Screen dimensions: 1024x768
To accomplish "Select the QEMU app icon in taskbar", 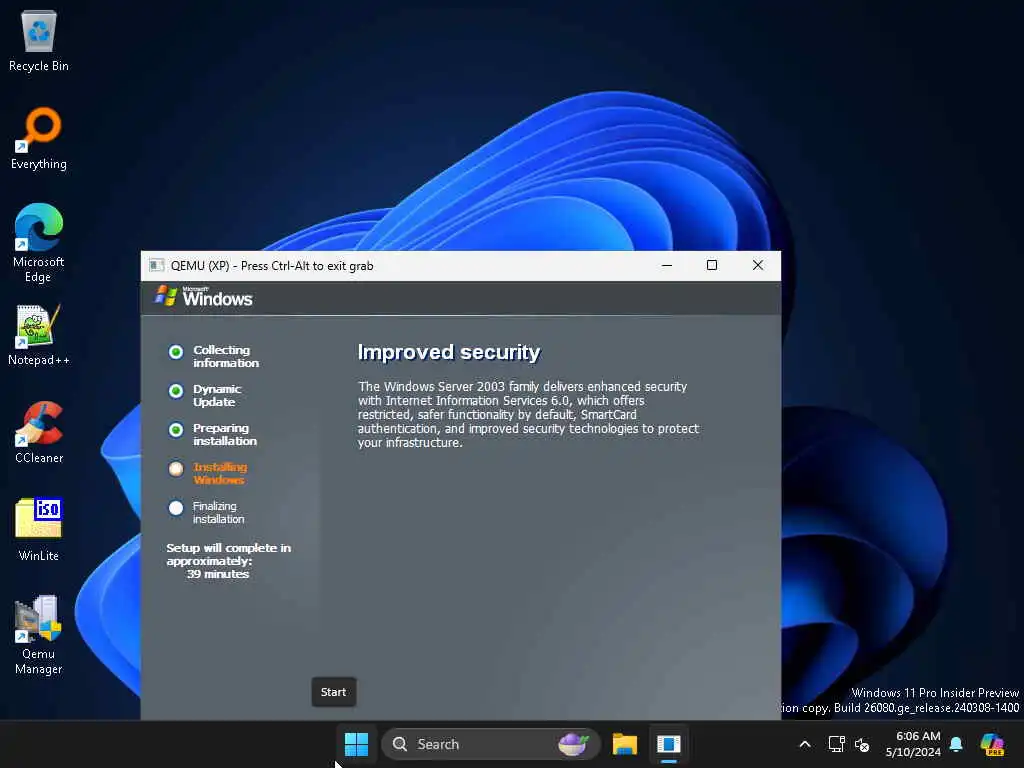I will 668,744.
